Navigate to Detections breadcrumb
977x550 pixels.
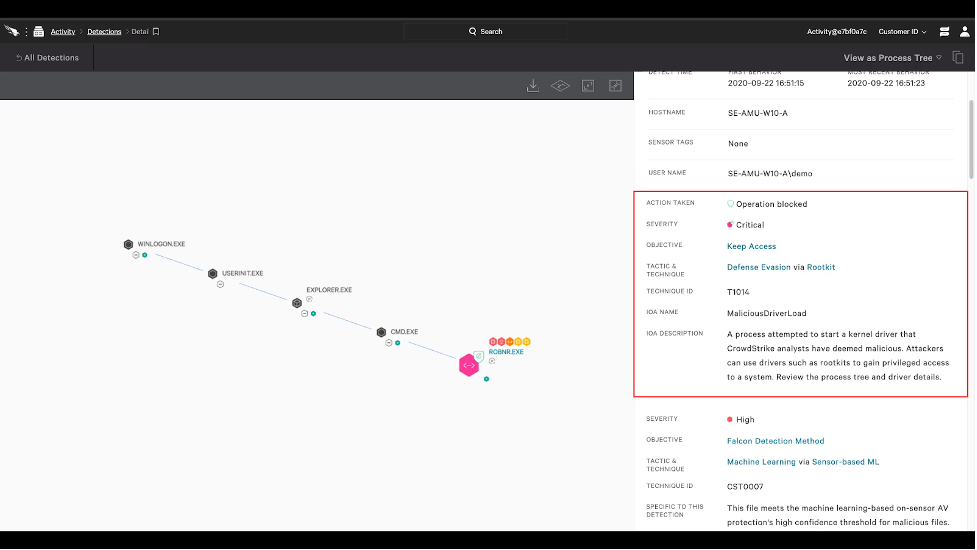click(x=104, y=32)
